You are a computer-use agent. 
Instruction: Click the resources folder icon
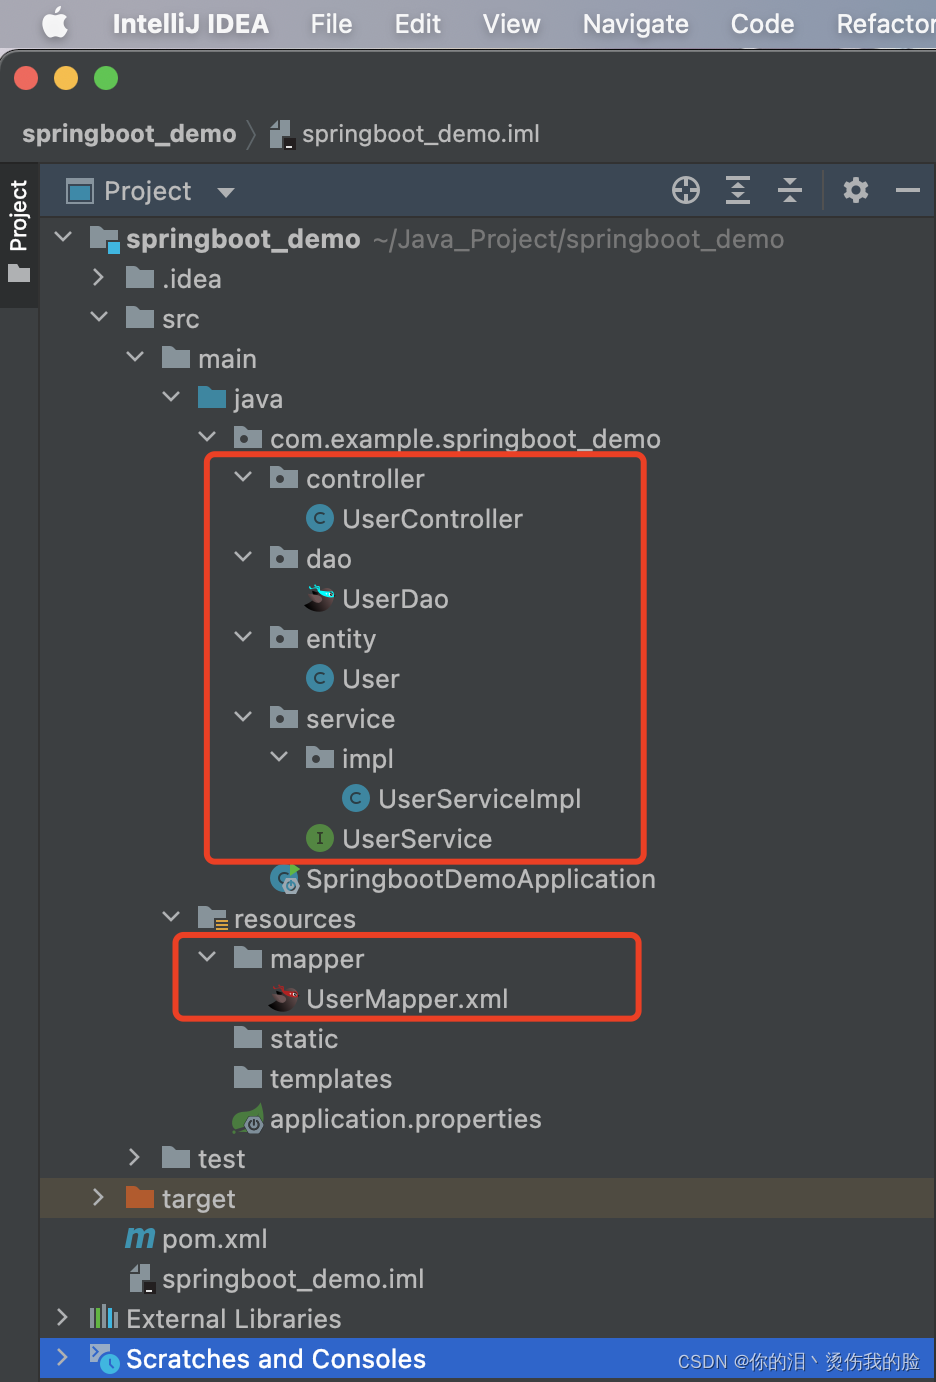pos(213,918)
